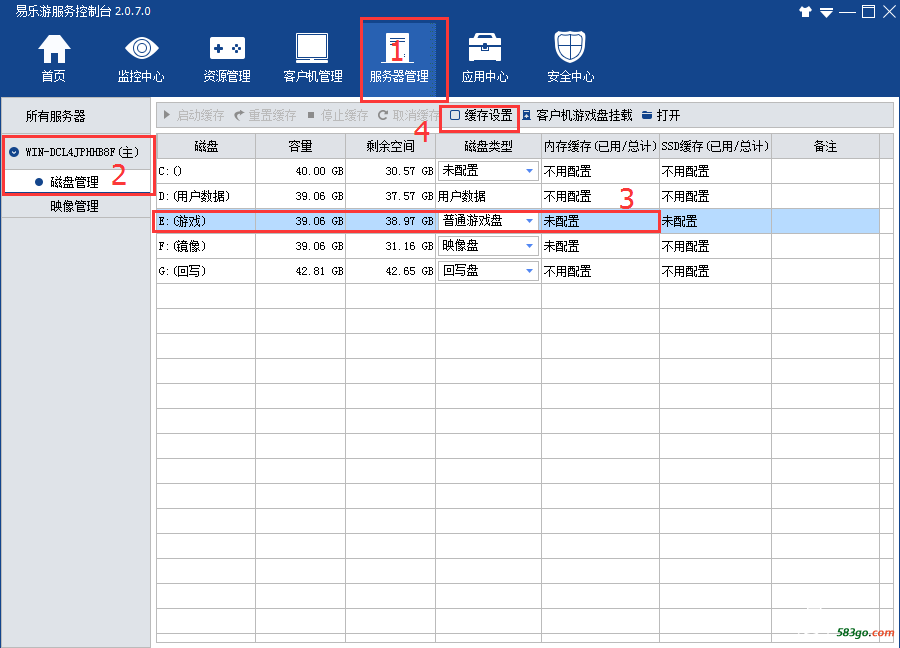
Task: Select the D:(用户数据) disk row
Action: (205, 196)
